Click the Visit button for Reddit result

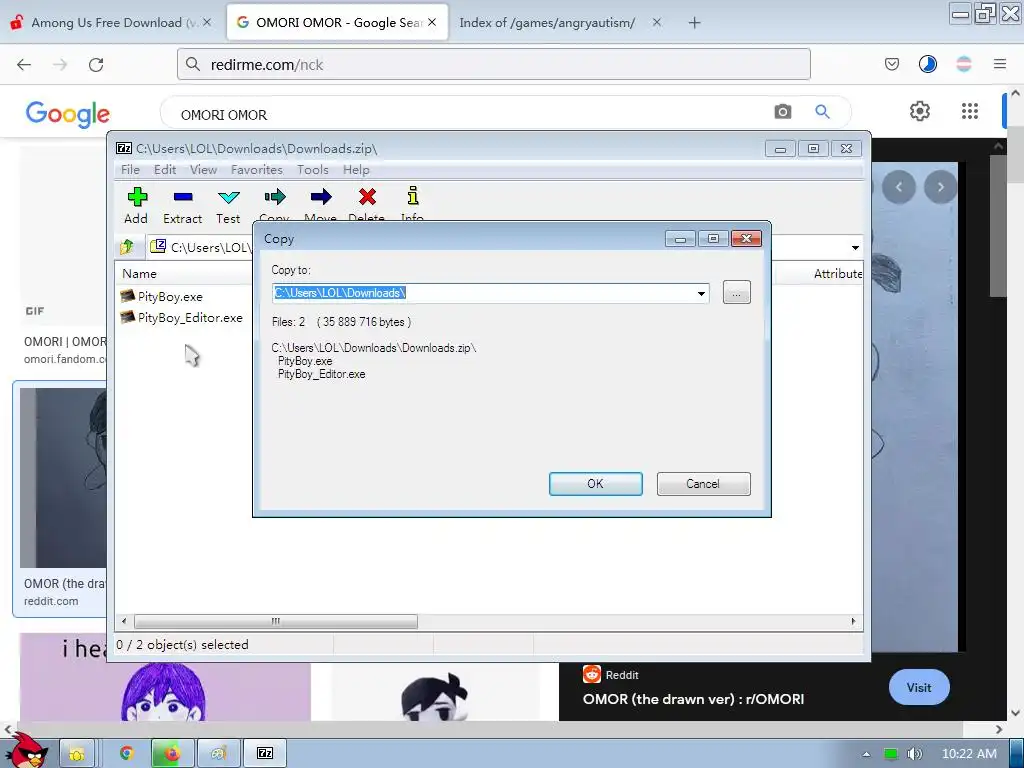919,687
